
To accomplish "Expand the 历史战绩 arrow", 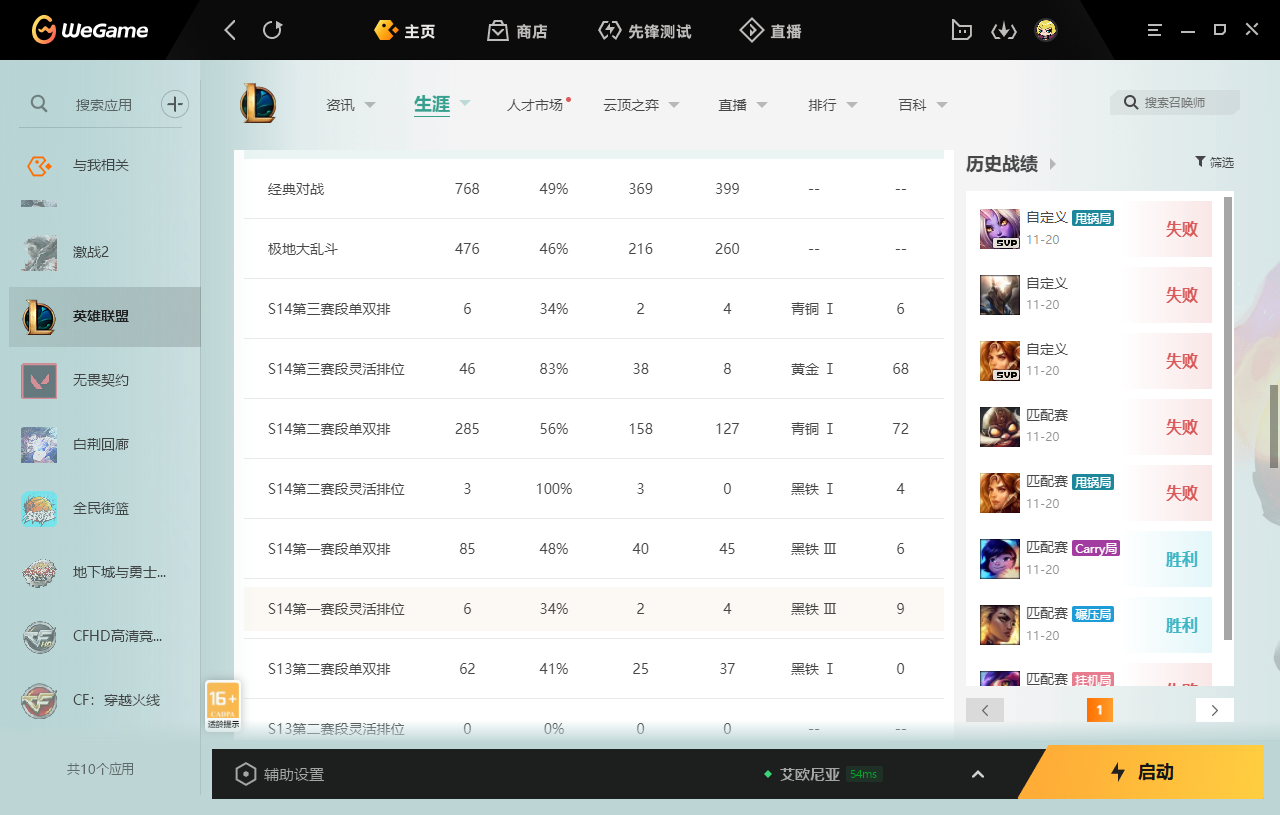I will (1053, 164).
